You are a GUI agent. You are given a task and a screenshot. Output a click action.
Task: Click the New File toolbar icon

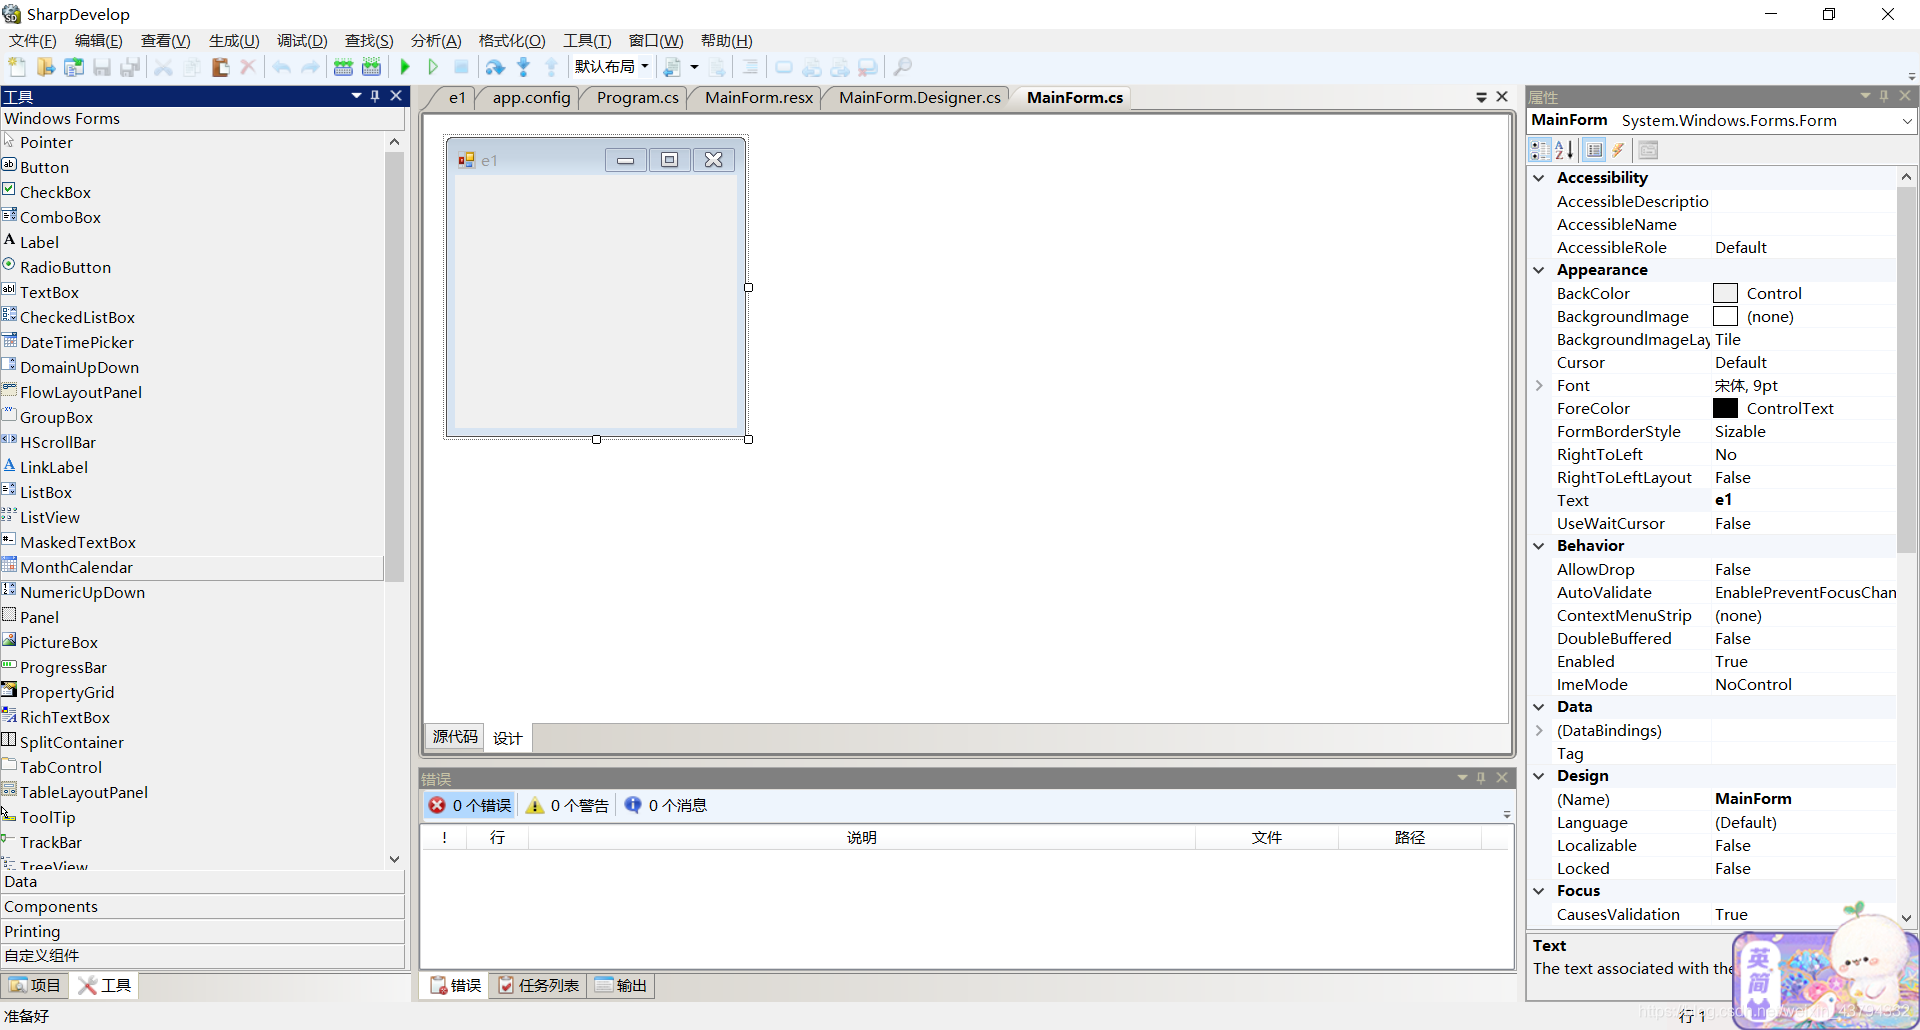17,67
